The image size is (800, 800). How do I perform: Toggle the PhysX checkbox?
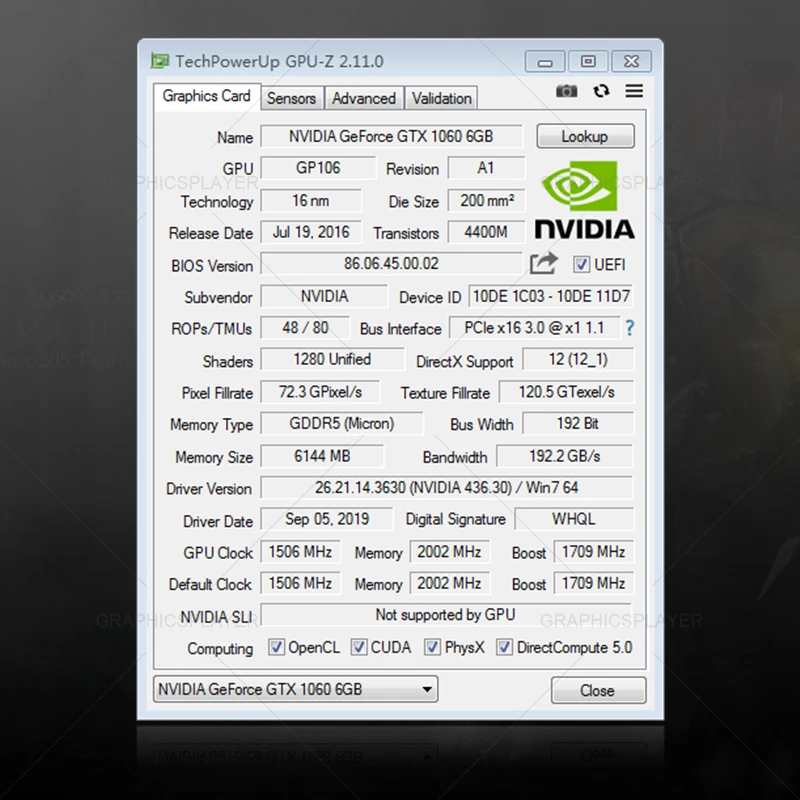point(433,647)
